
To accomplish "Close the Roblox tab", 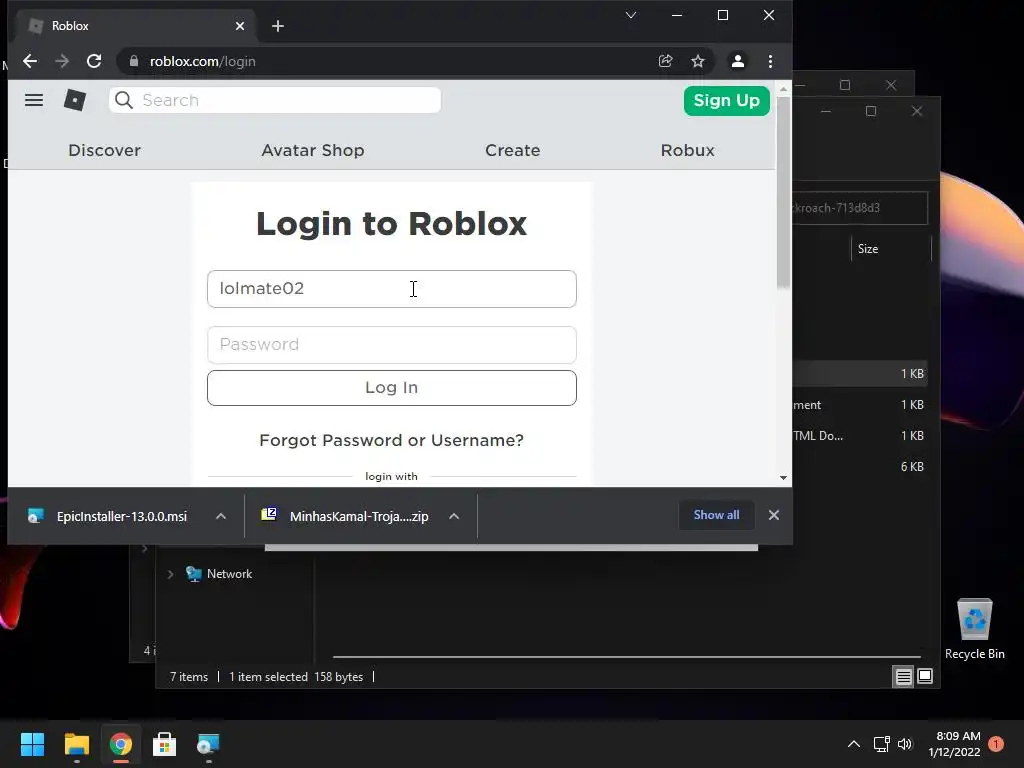I will coord(240,26).
